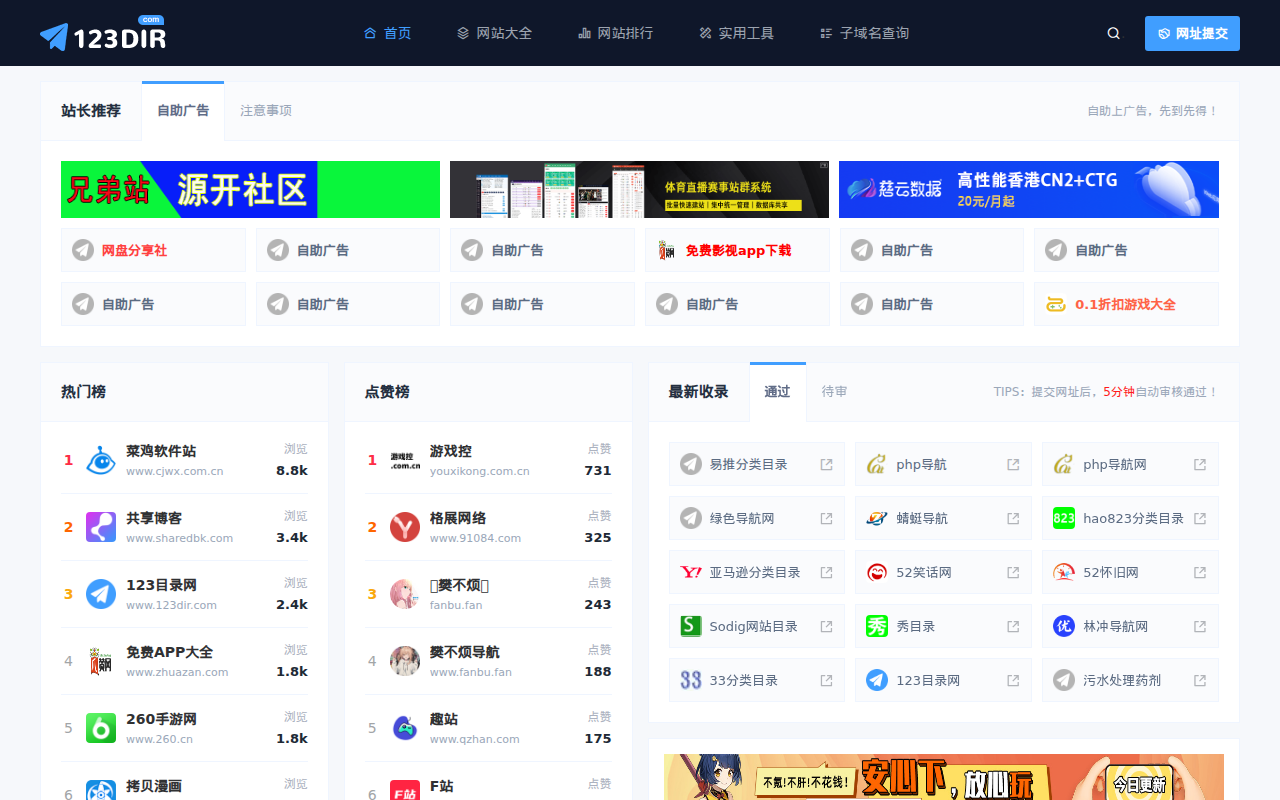Viewport: 1280px width, 800px height.
Task: Open external link icon for 易推分类目录
Action: [826, 465]
